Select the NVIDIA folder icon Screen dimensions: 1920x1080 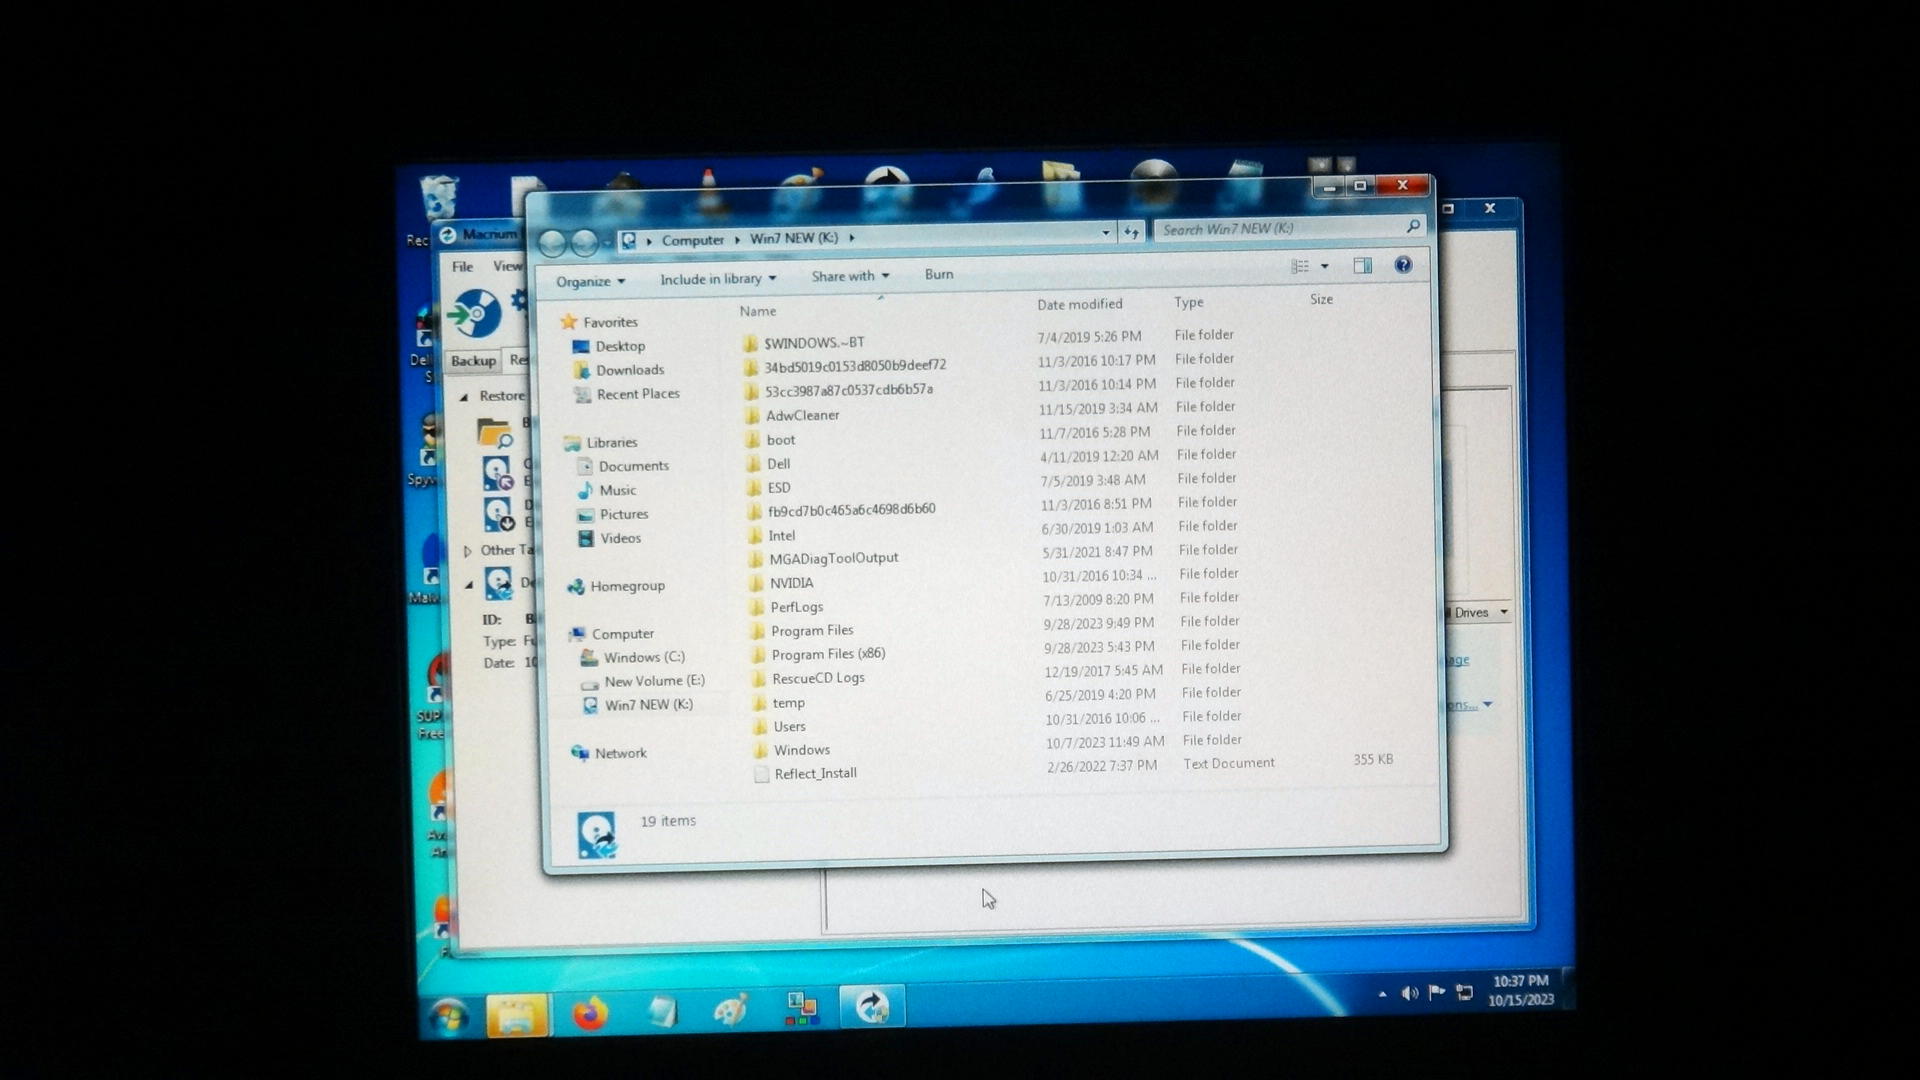(757, 583)
